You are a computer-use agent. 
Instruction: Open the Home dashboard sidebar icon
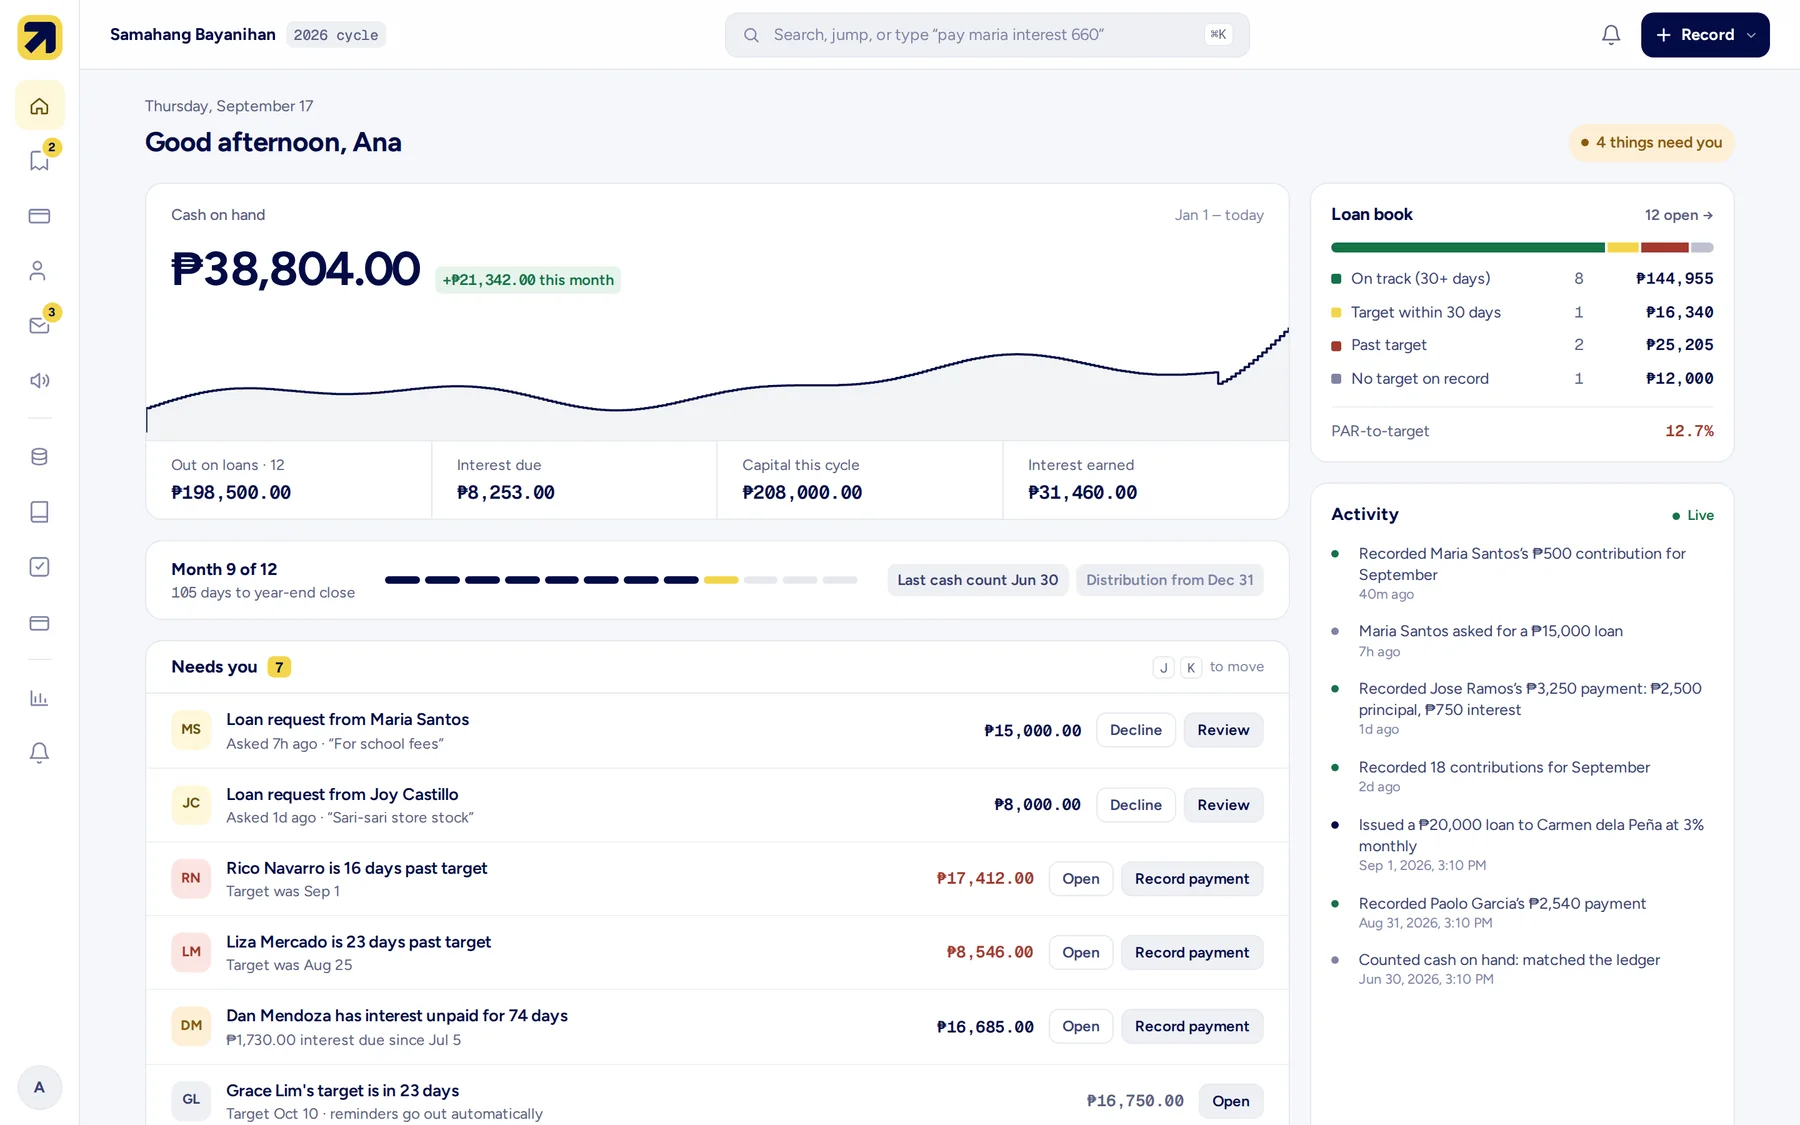[x=39, y=106]
